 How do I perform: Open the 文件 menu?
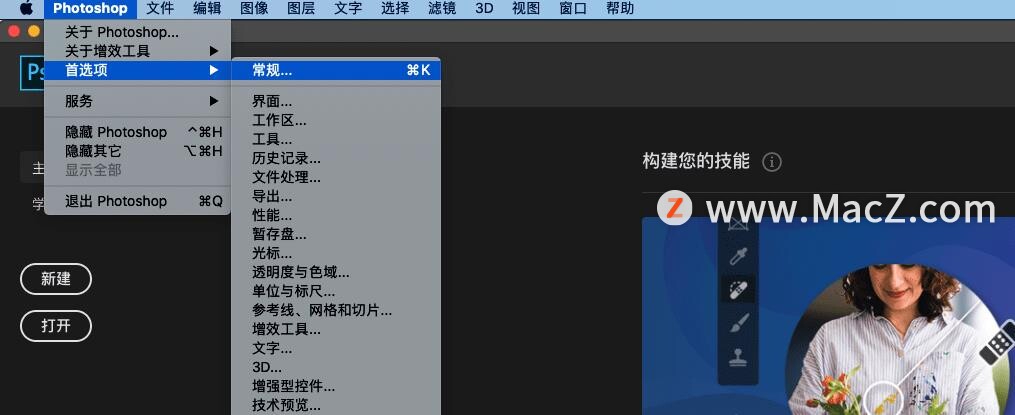coord(160,8)
